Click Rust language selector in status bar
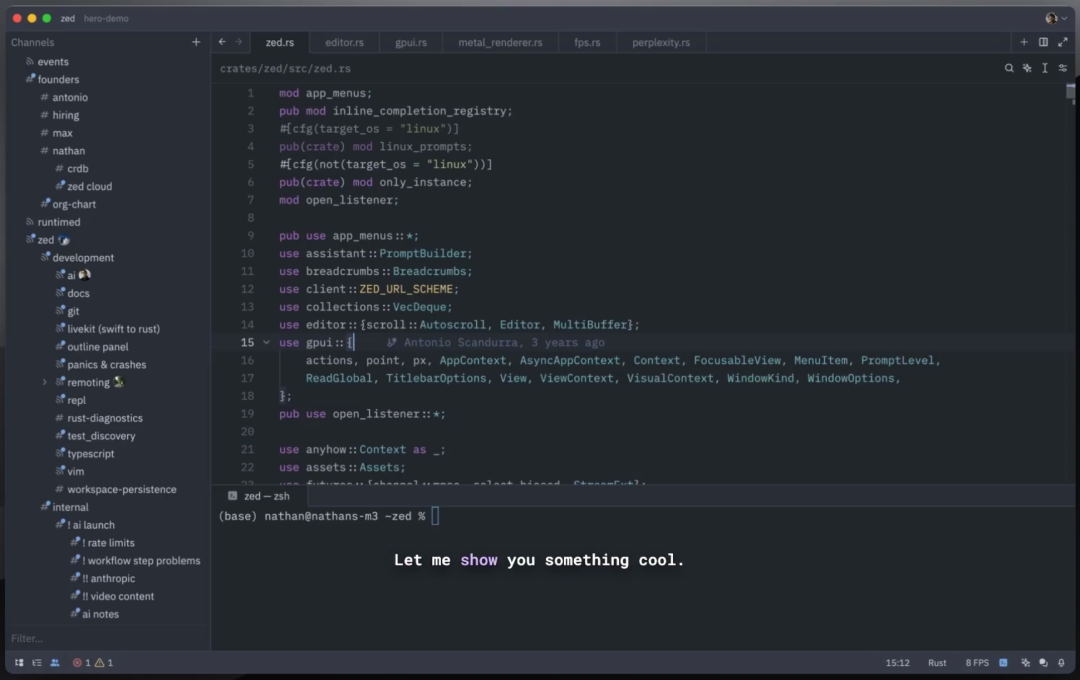 (x=937, y=662)
